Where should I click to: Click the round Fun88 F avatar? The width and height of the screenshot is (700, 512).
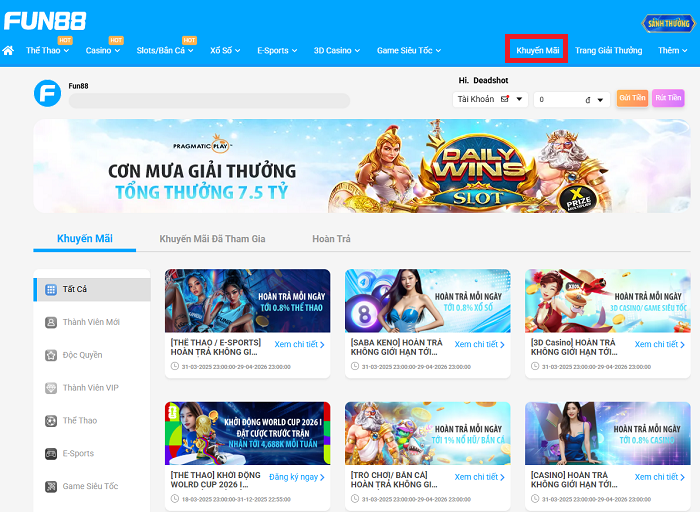coord(47,93)
